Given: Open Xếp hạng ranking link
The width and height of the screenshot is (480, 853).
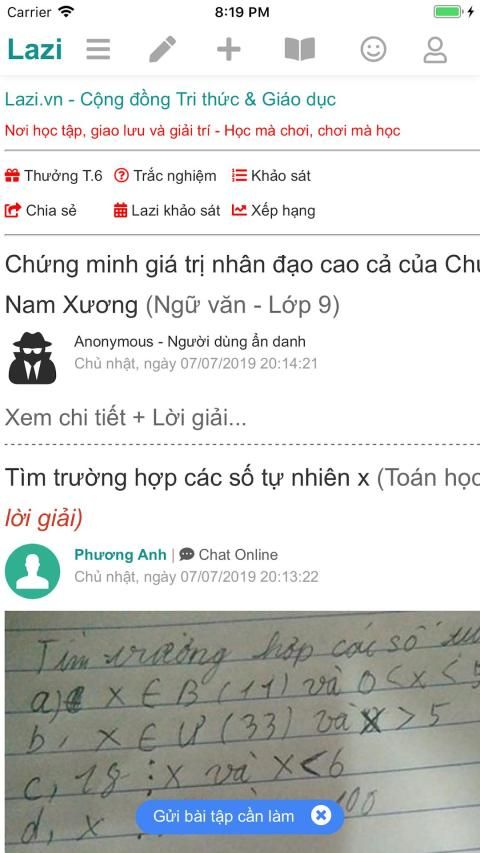Looking at the screenshot, I should [x=273, y=211].
